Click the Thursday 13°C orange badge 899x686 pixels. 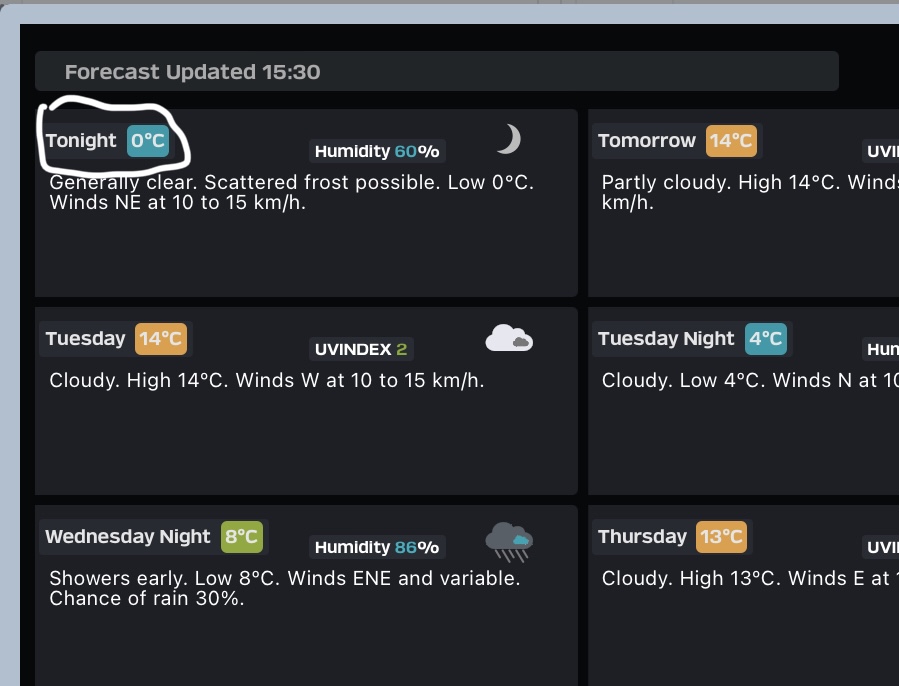(721, 536)
